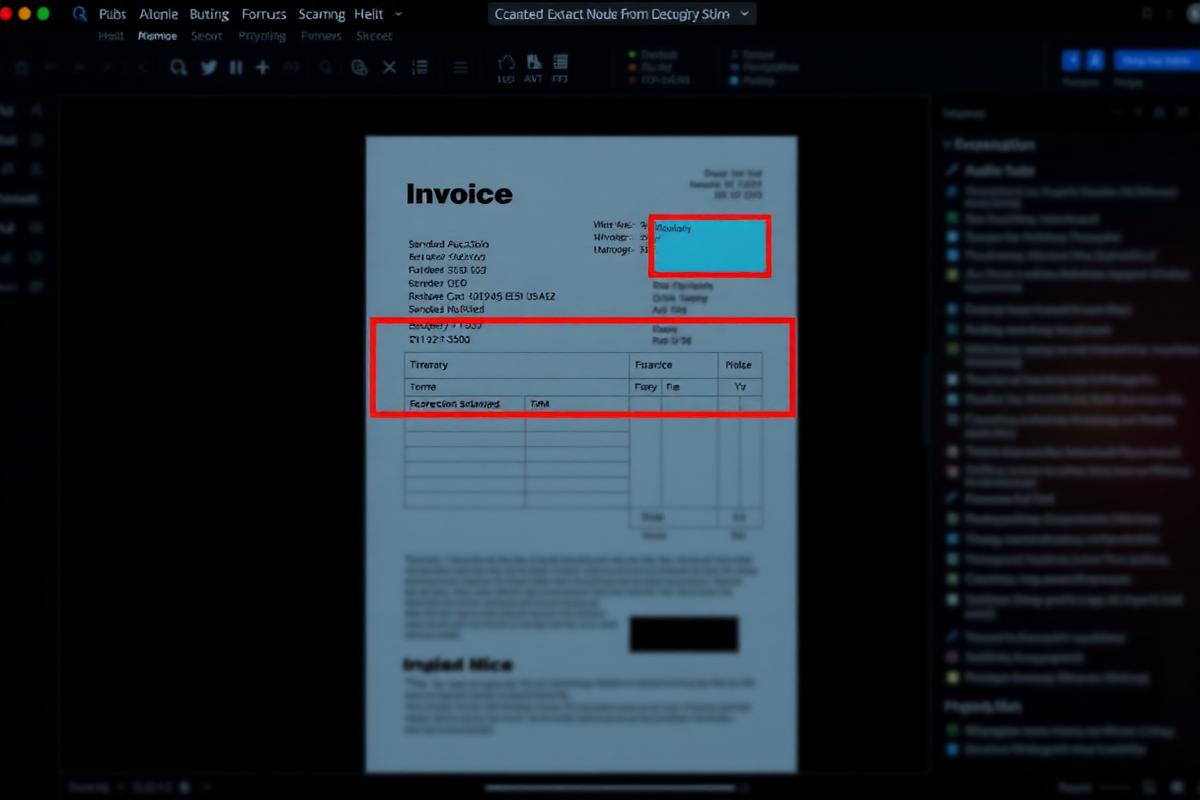Click the Fsardce table header cell

point(674,365)
